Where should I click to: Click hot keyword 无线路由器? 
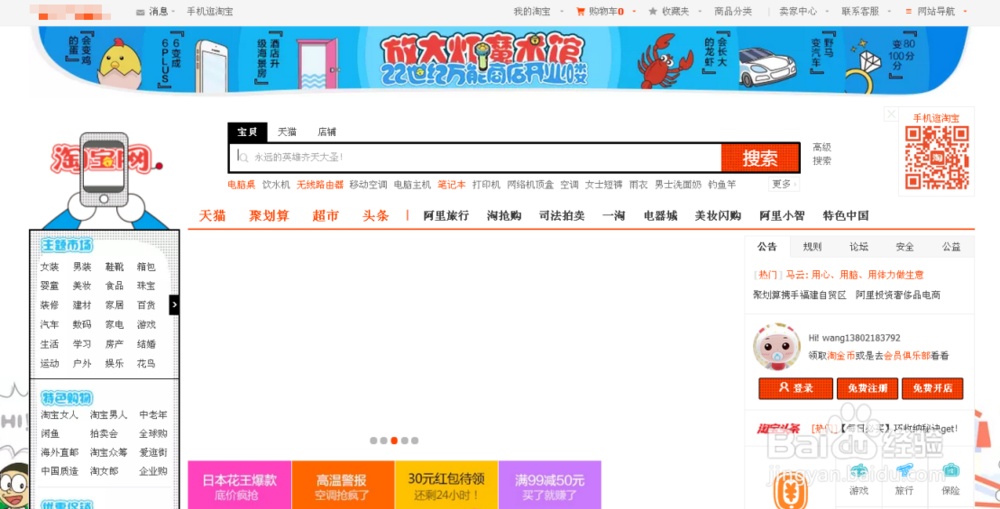coord(320,184)
